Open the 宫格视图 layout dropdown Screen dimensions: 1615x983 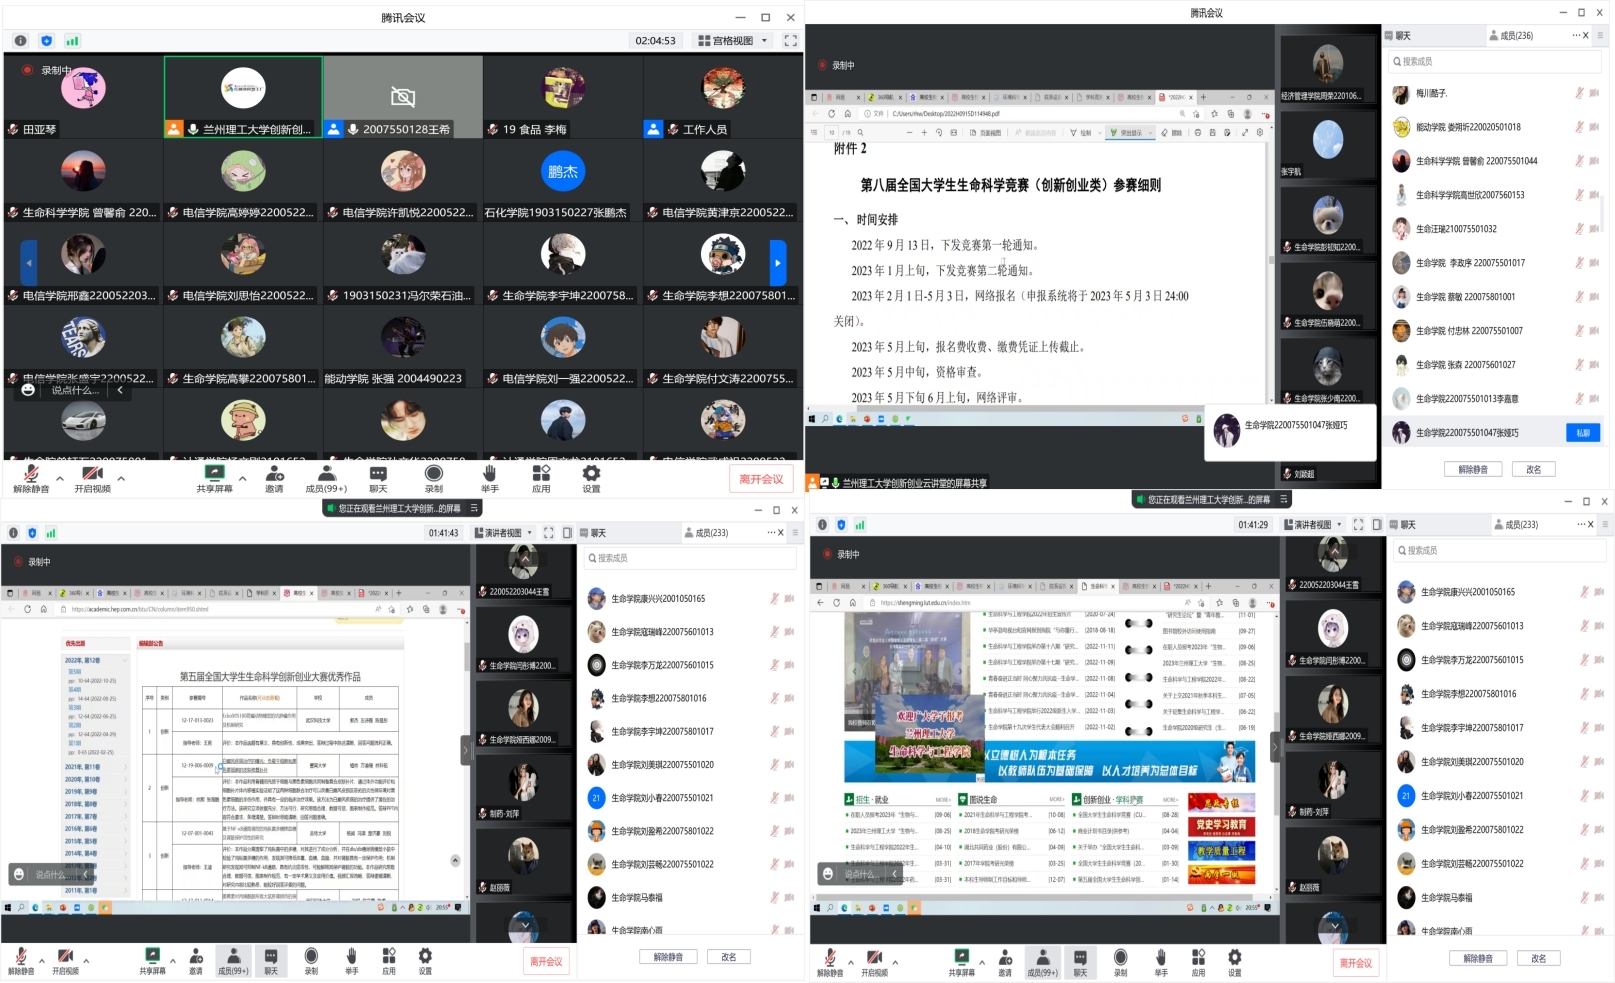[733, 41]
